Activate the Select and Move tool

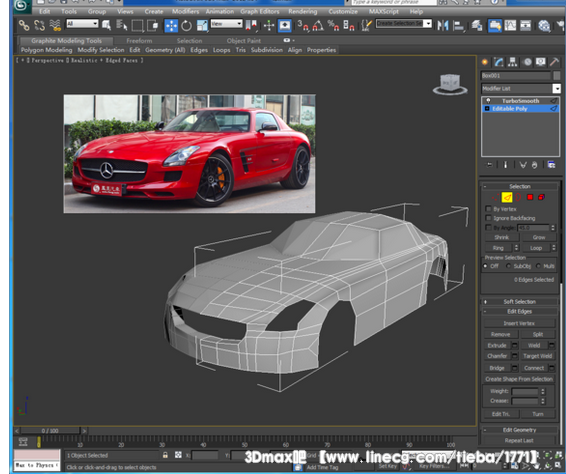pos(171,26)
